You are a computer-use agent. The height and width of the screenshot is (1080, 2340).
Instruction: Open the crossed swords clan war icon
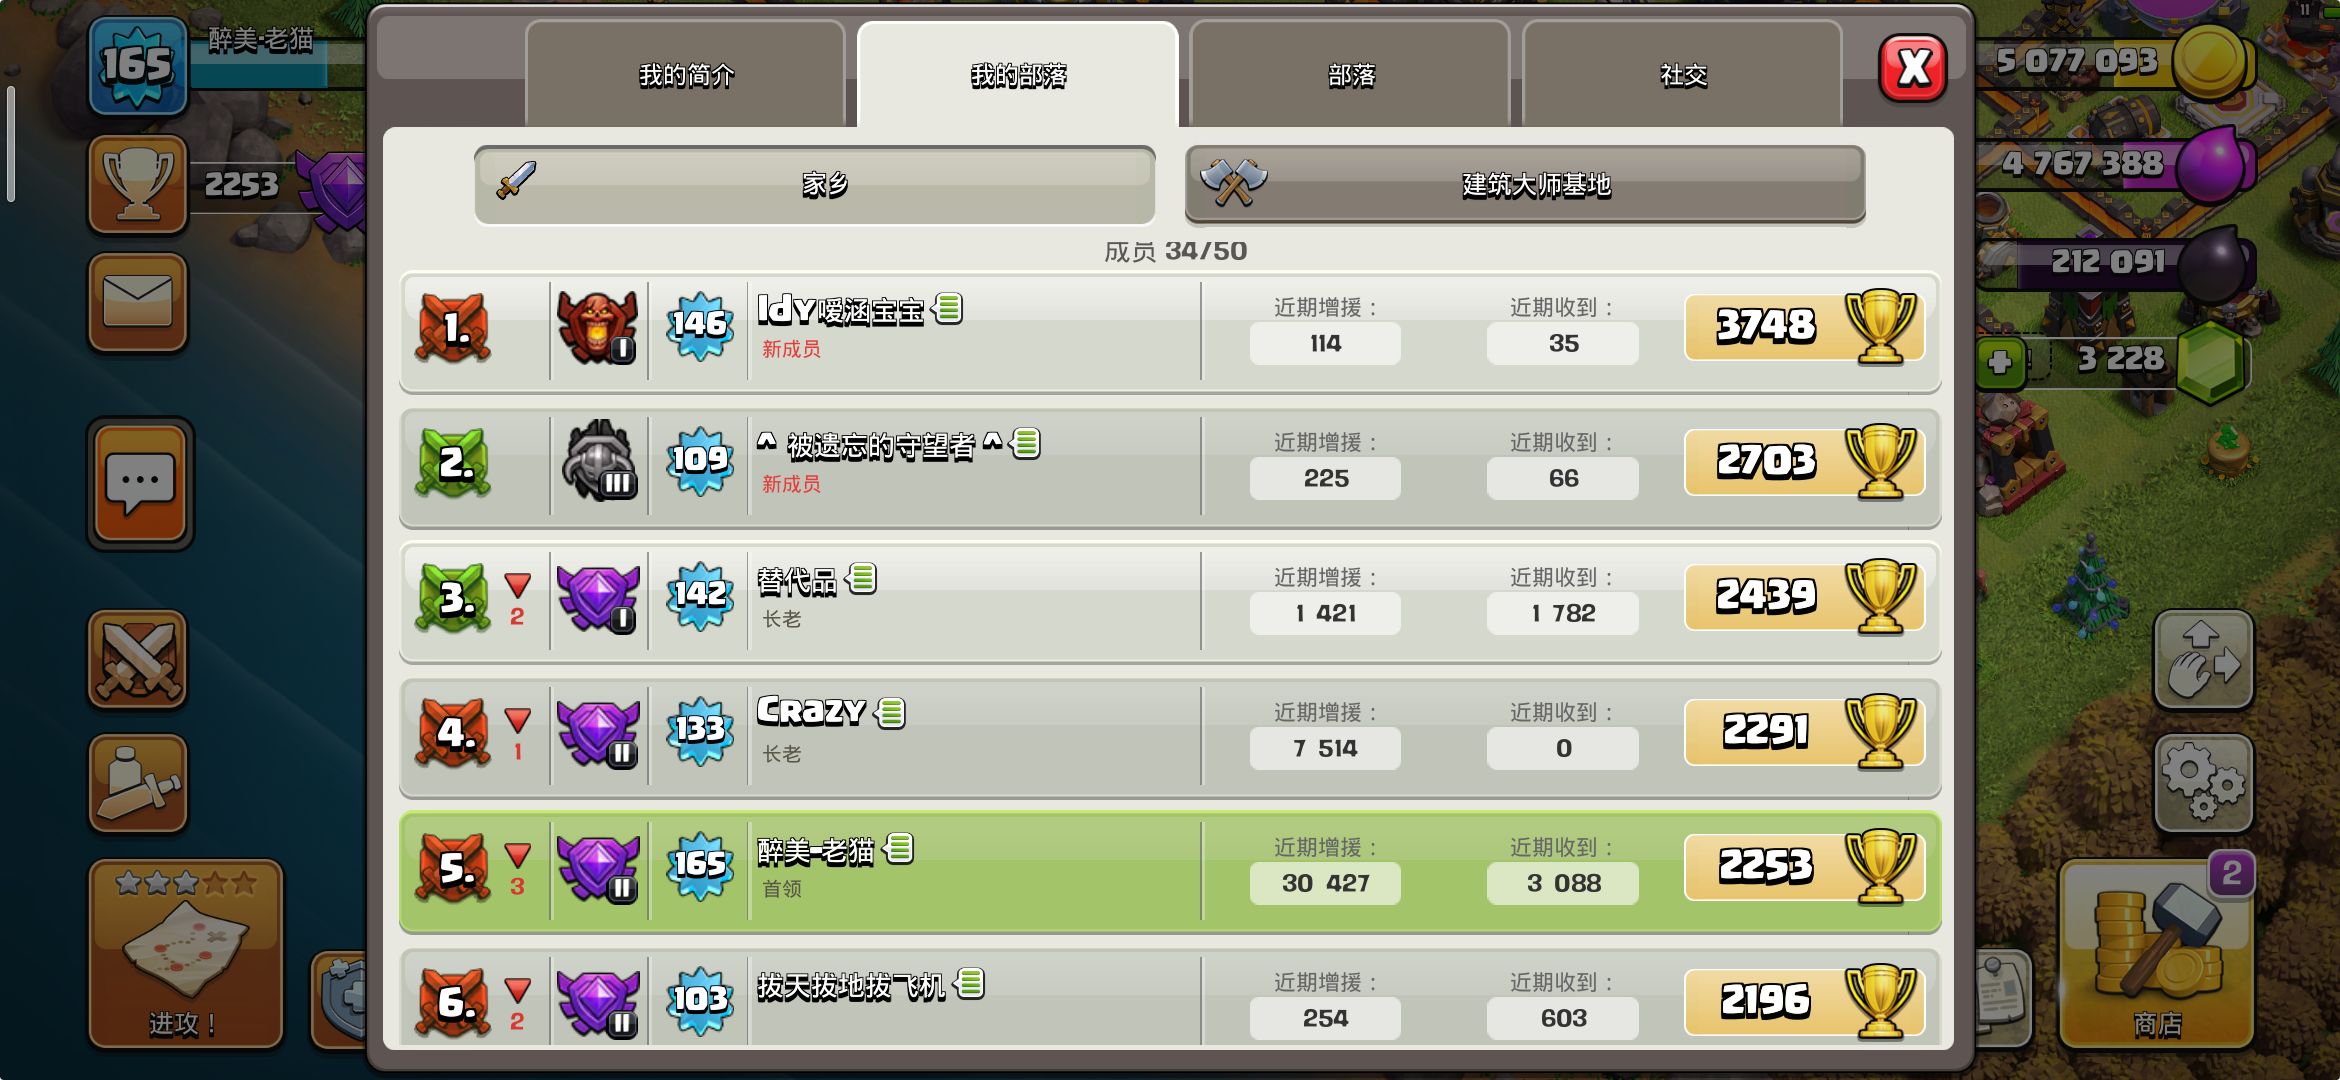coord(138,660)
